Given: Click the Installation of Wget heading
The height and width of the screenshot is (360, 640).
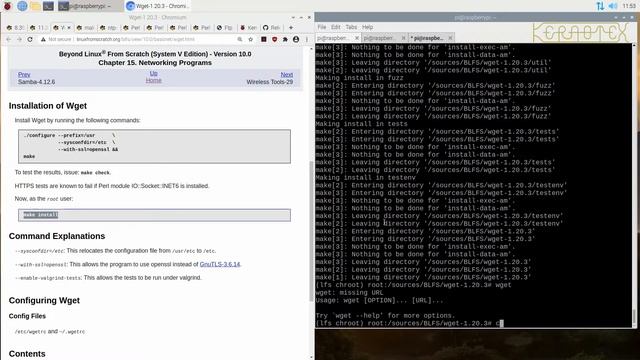Looking at the screenshot, I should pyautogui.click(x=48, y=106).
